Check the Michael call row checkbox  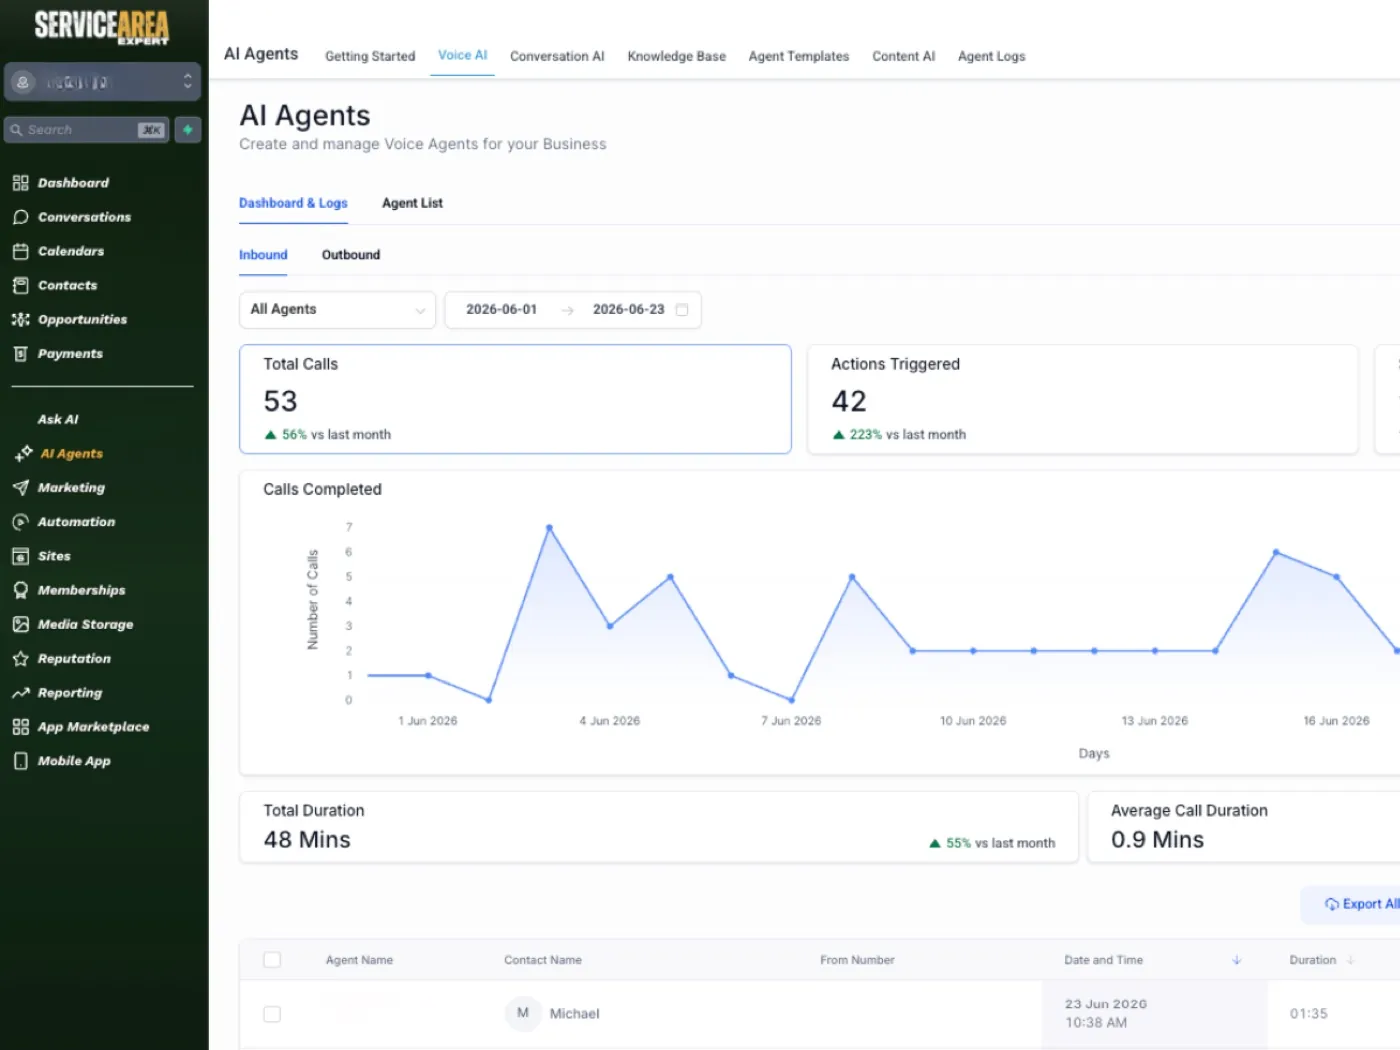pyautogui.click(x=272, y=1014)
